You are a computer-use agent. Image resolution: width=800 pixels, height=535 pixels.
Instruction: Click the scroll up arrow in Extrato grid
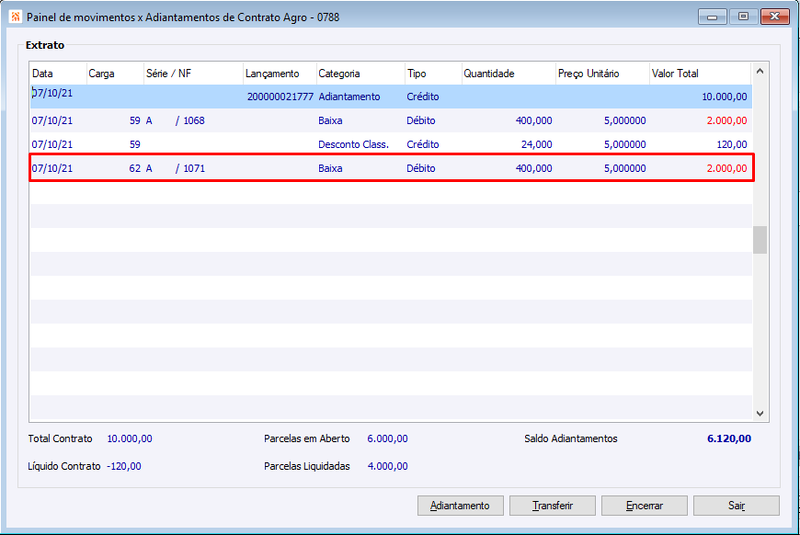tap(760, 71)
